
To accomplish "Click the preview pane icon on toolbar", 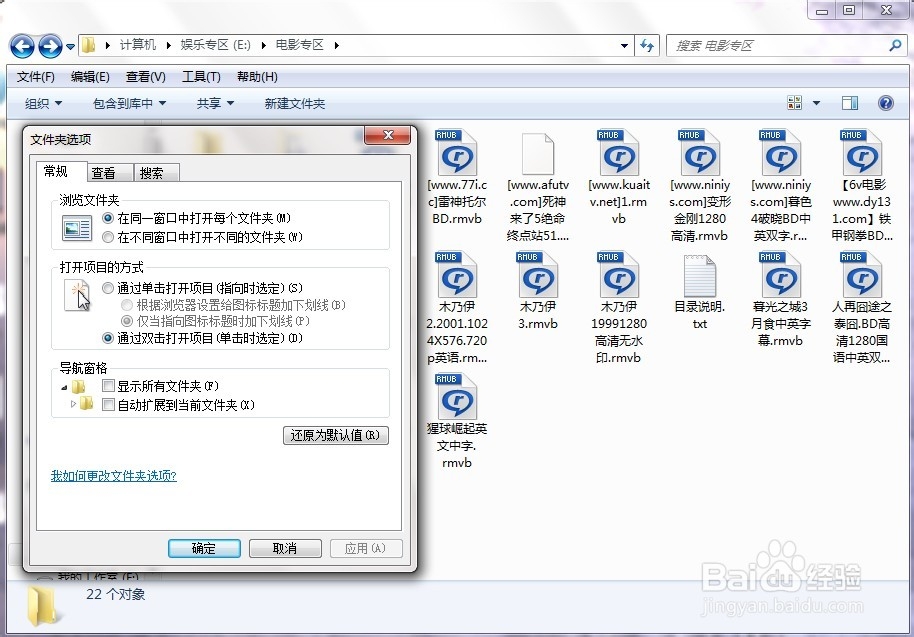I will 851,102.
